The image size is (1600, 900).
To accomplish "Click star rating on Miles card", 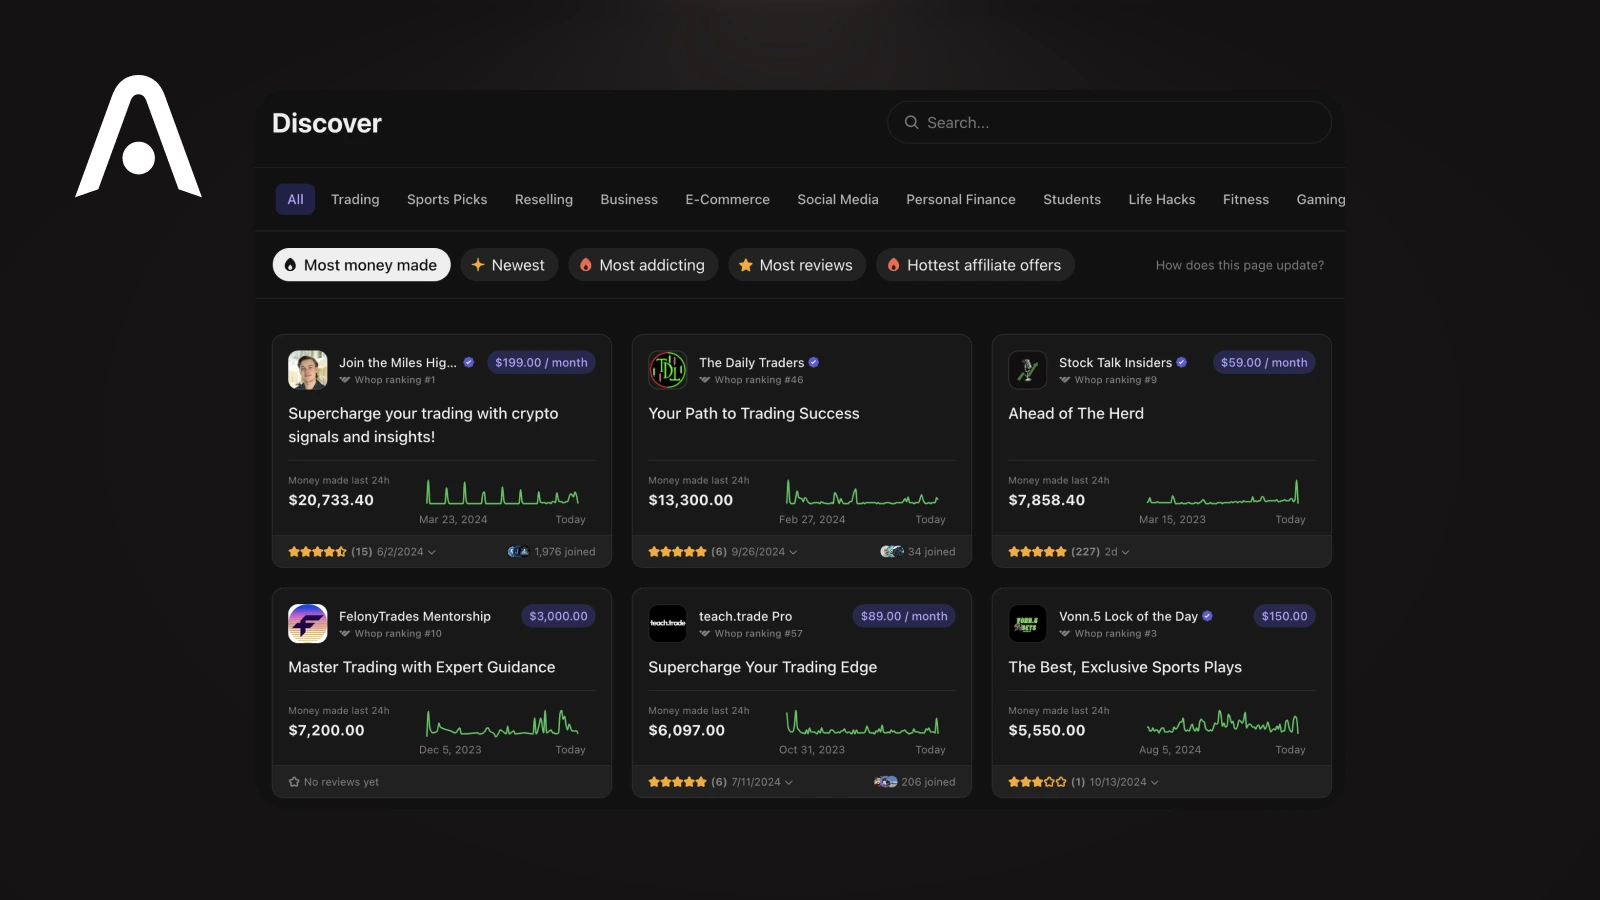I will tap(317, 552).
